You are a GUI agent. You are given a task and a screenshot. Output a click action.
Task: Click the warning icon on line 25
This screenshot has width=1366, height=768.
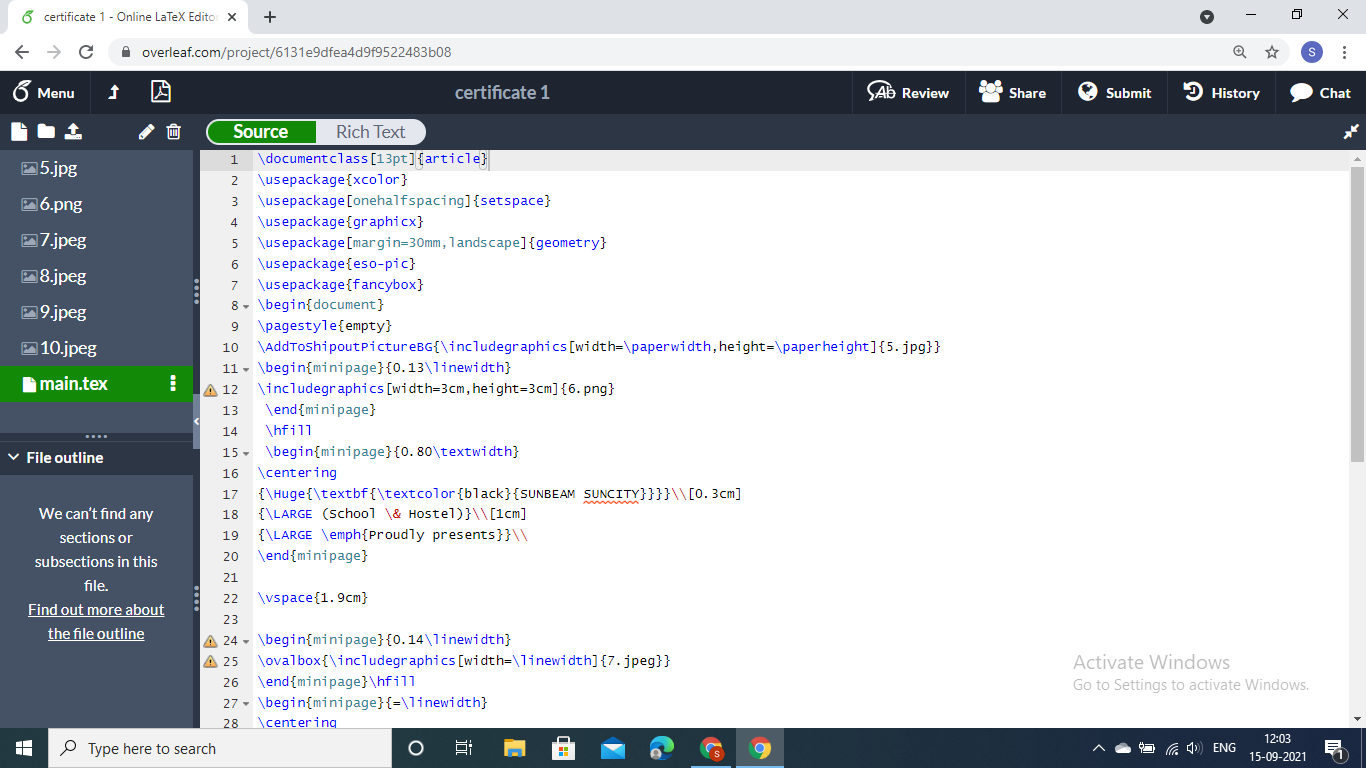point(210,662)
